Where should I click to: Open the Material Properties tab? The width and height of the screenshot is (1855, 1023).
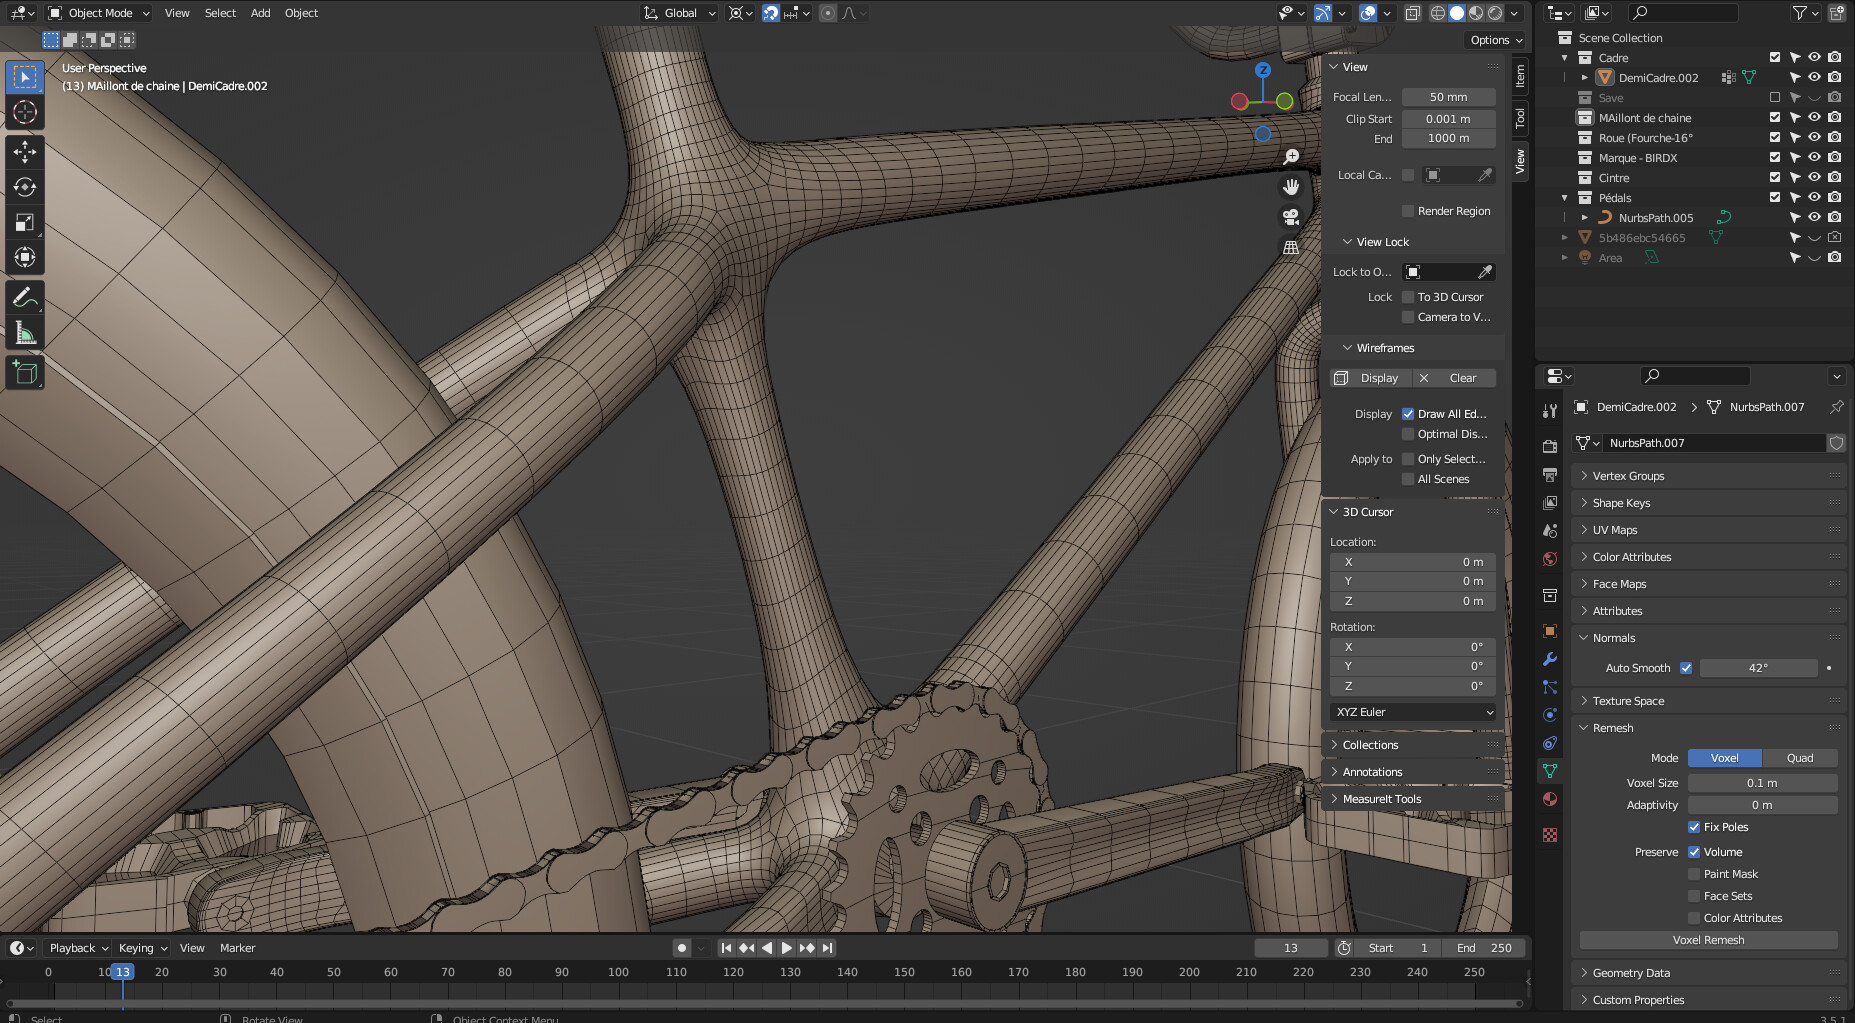click(1549, 799)
